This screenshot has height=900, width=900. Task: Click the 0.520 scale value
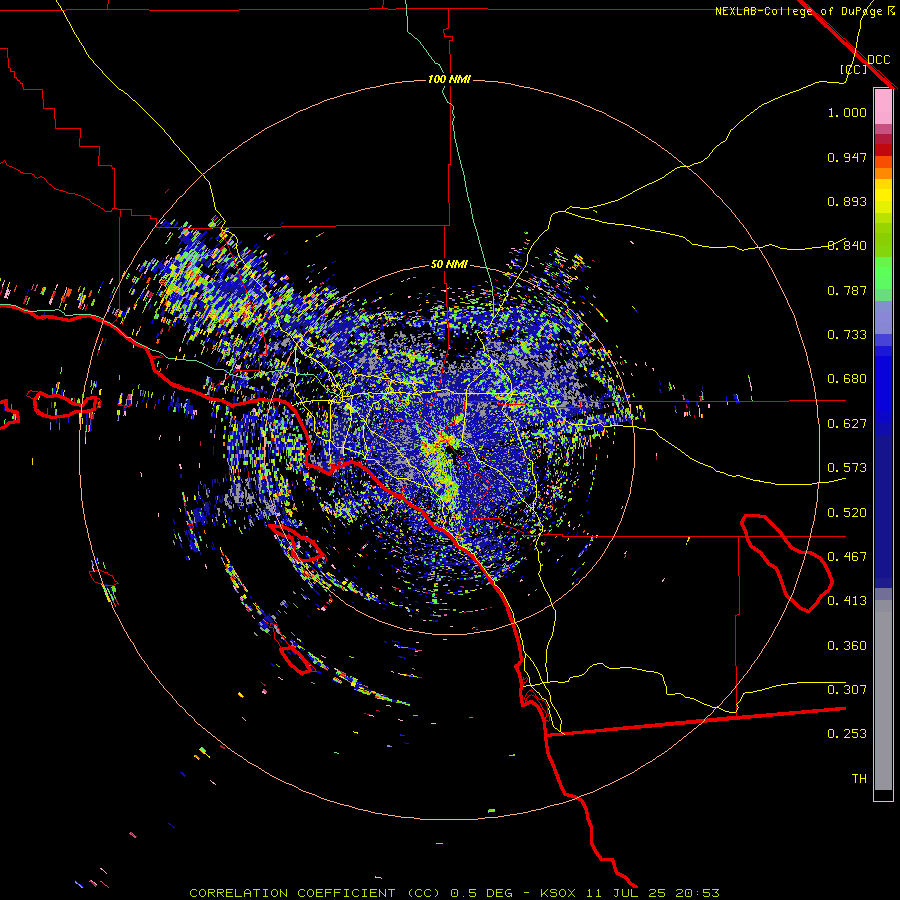click(x=847, y=513)
